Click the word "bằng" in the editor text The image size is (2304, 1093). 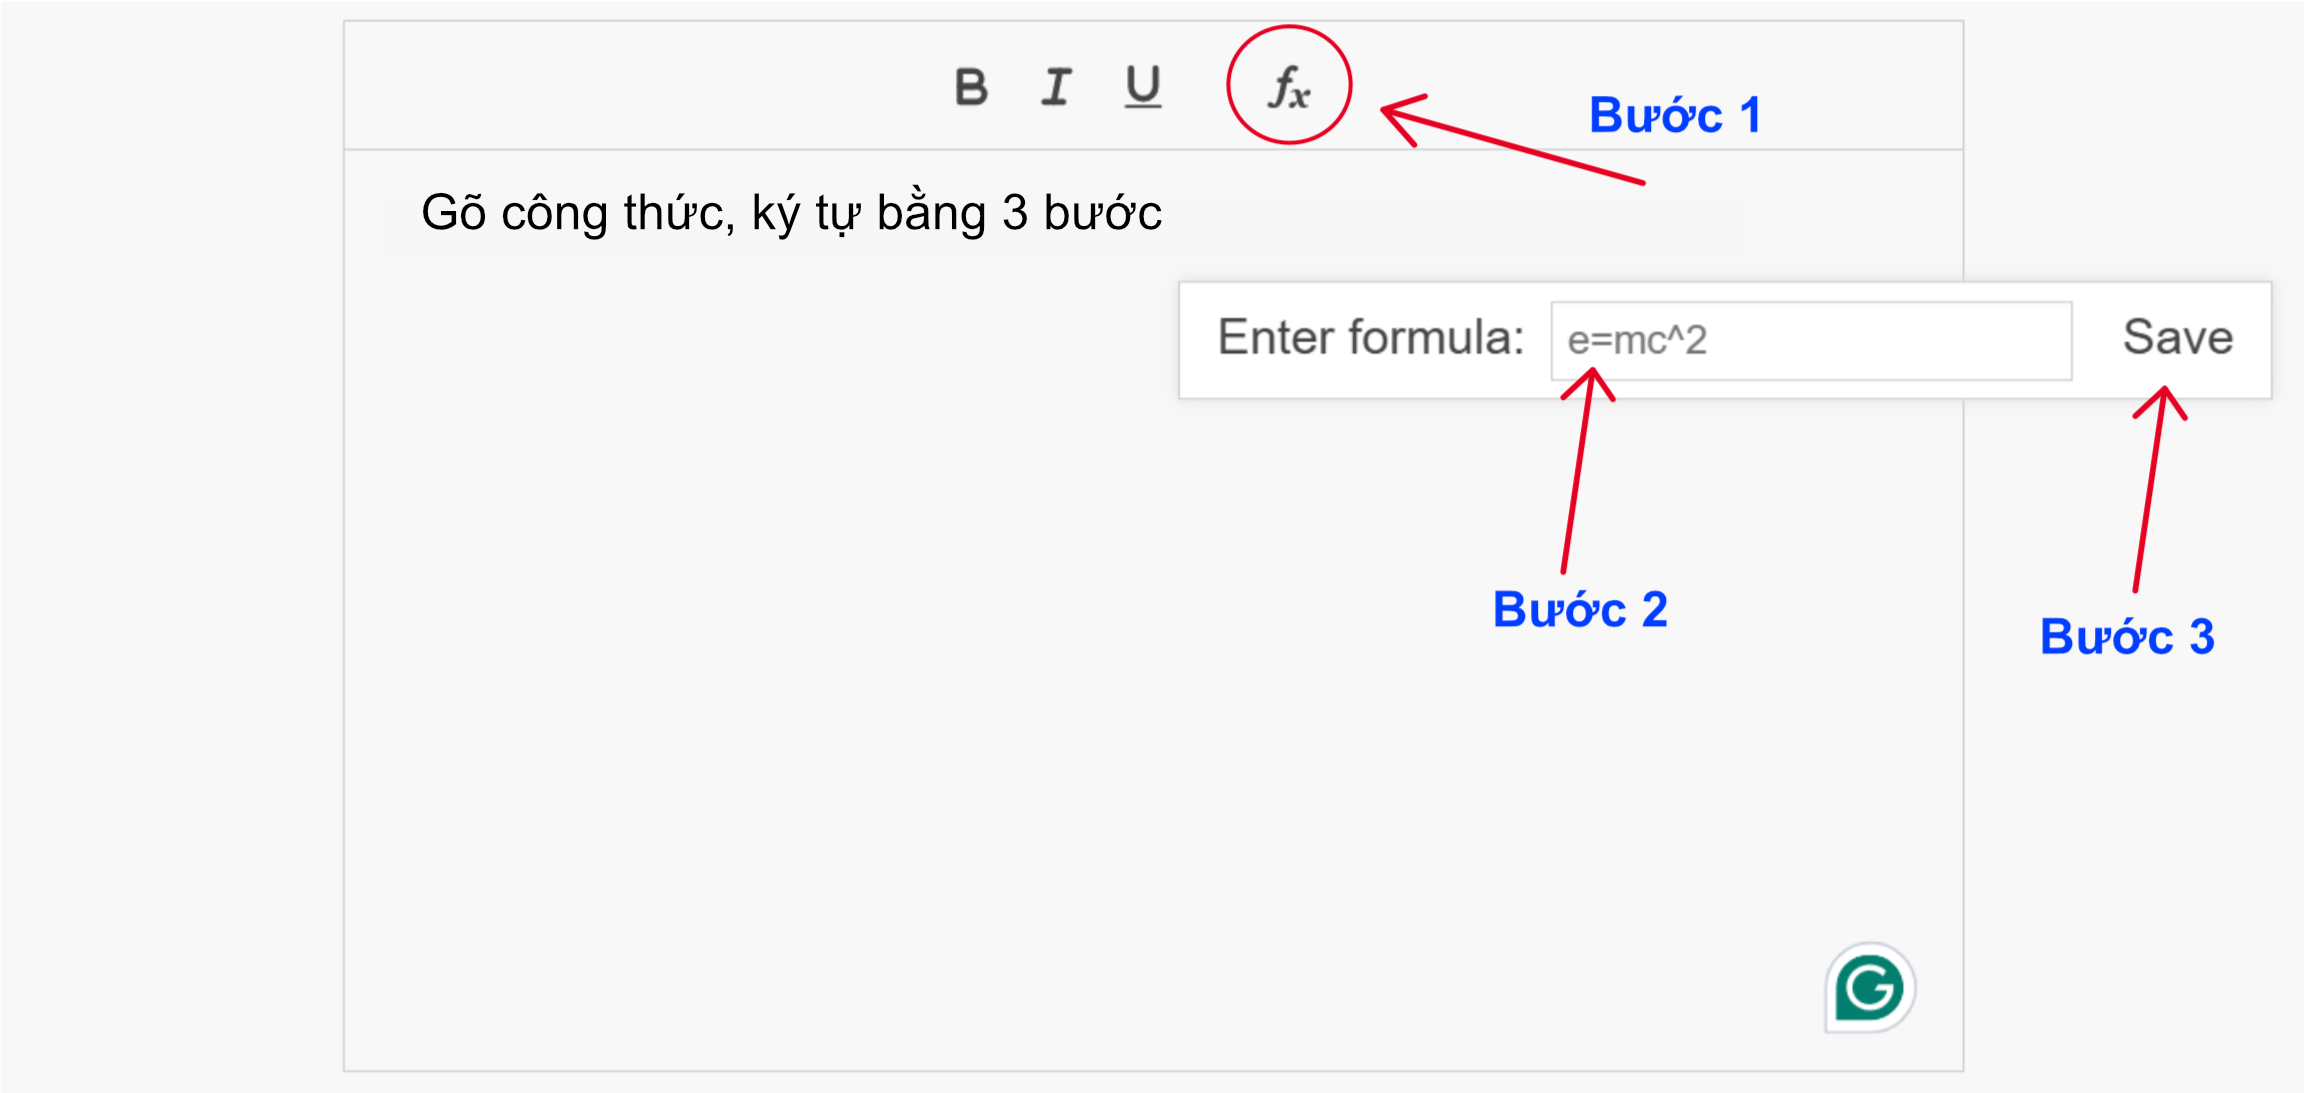click(931, 213)
